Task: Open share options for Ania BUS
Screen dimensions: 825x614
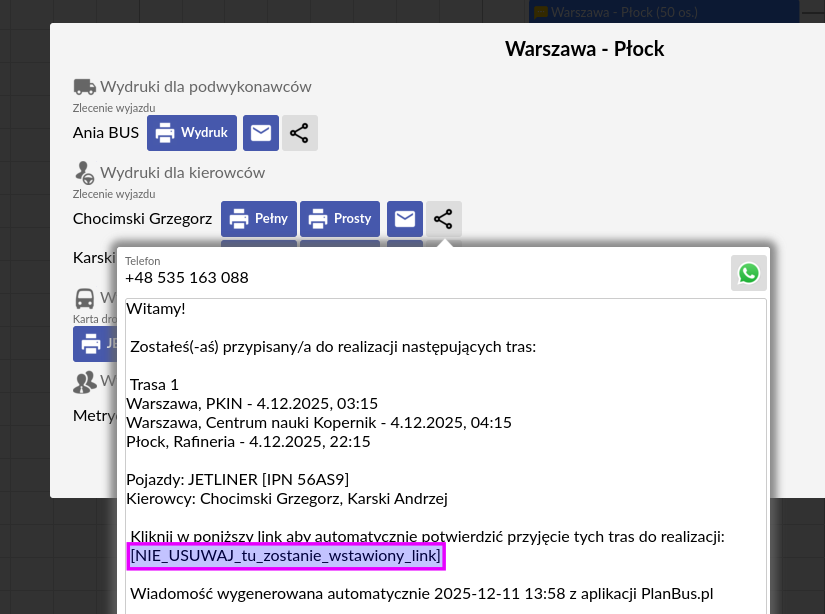Action: [299, 133]
